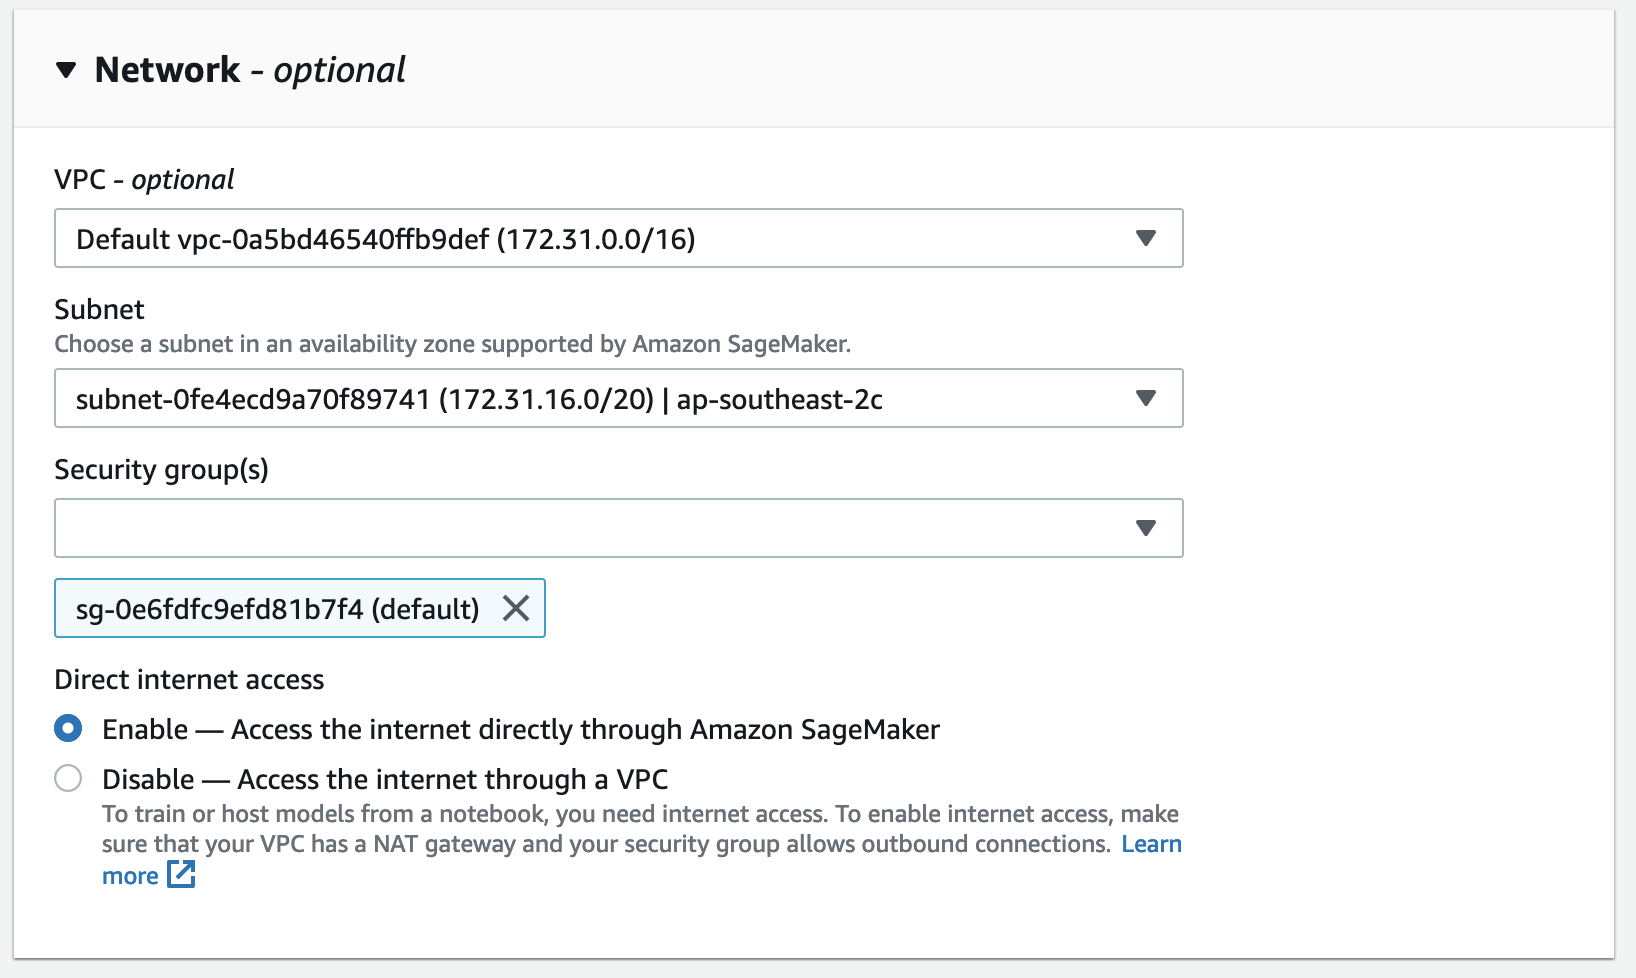Click the sg-0e6fdfc9efd81b7f4 (default) token text
Image resolution: width=1636 pixels, height=978 pixels.
278,608
